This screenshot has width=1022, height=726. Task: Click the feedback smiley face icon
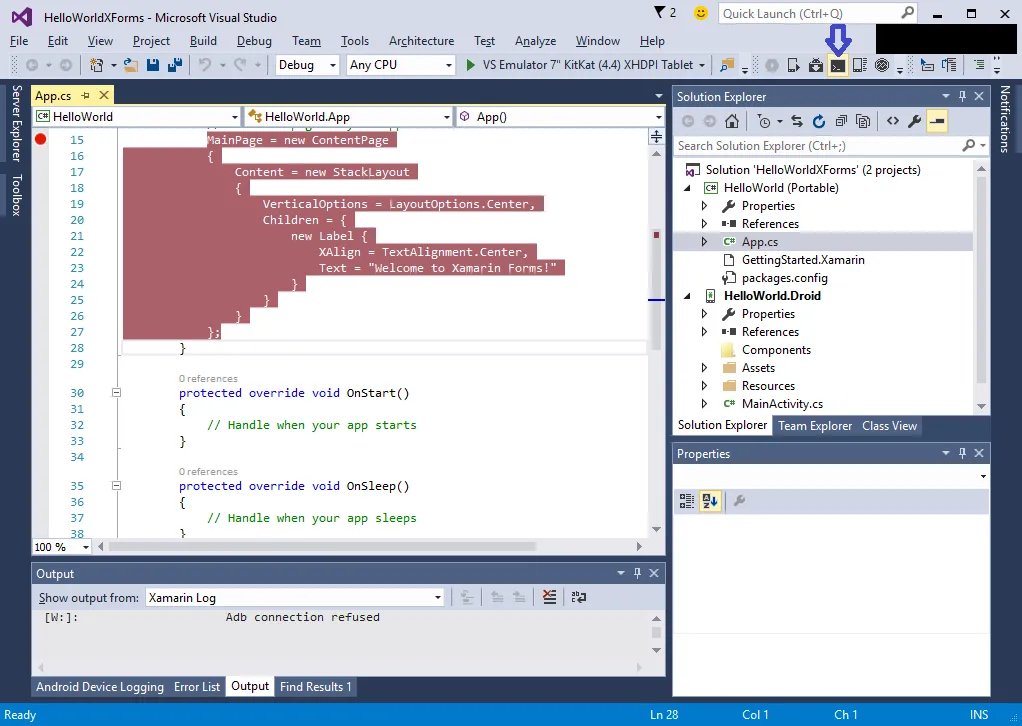[701, 13]
